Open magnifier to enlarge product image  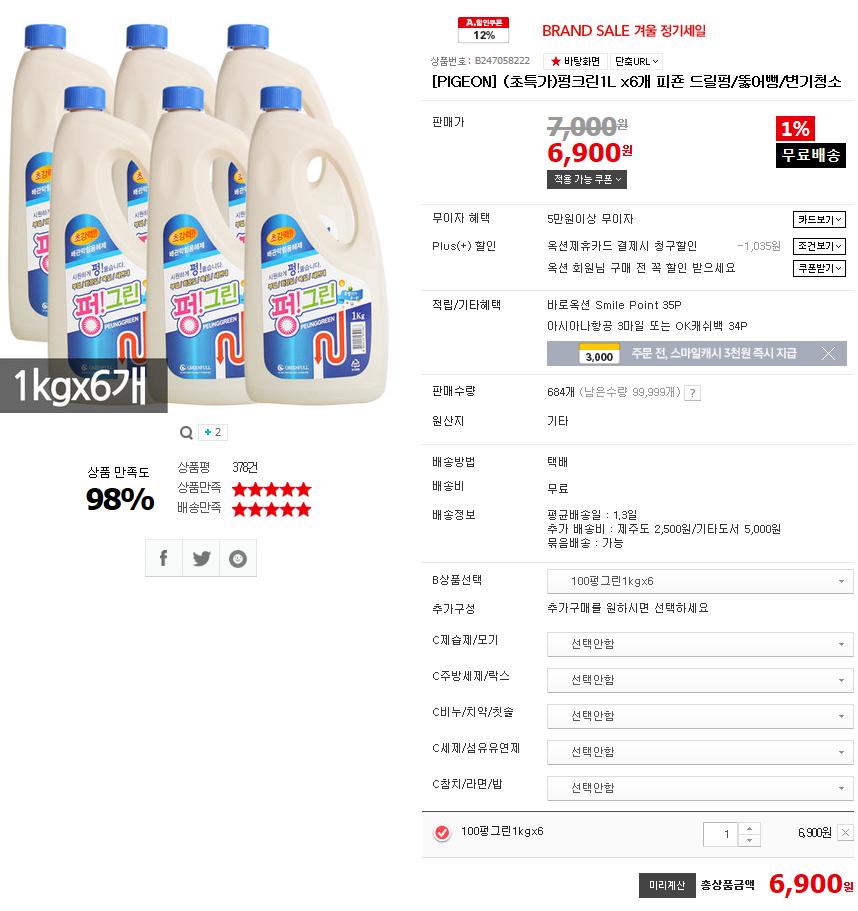tap(186, 432)
